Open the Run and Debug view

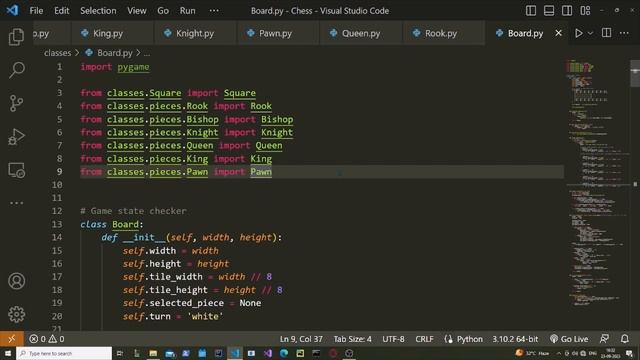coord(16,137)
